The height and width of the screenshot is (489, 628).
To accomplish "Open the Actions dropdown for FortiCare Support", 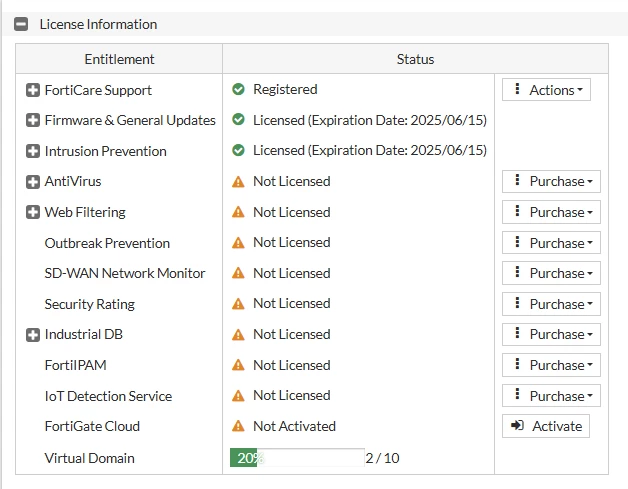I will coord(546,90).
